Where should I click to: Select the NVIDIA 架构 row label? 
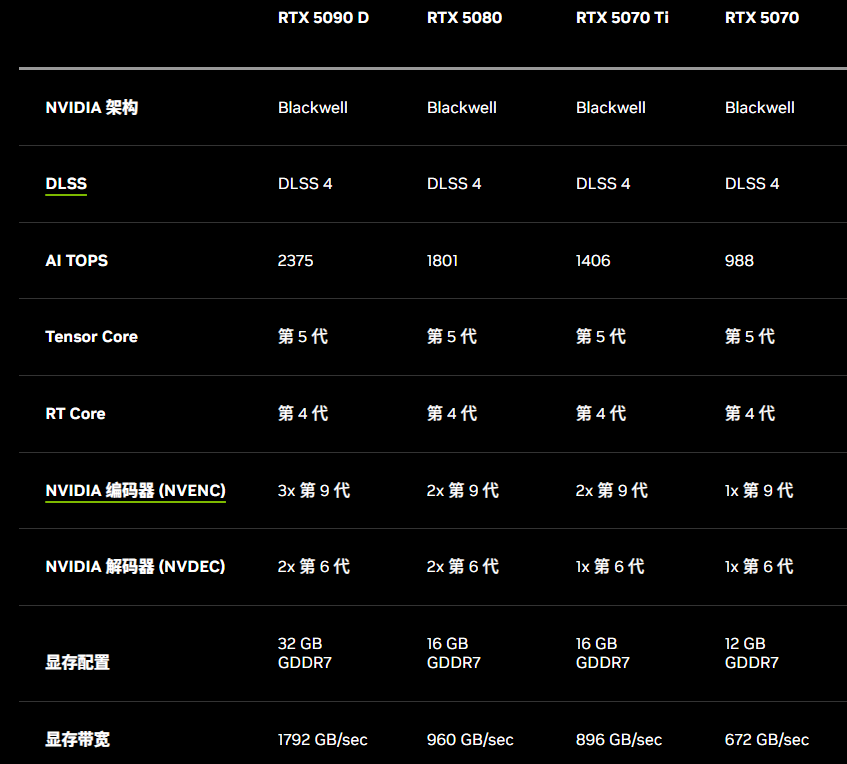click(x=92, y=107)
